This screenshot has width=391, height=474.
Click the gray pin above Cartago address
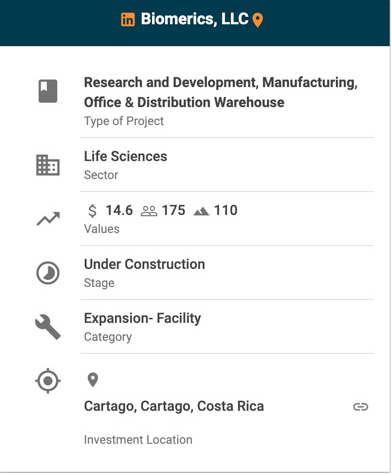tap(93, 380)
